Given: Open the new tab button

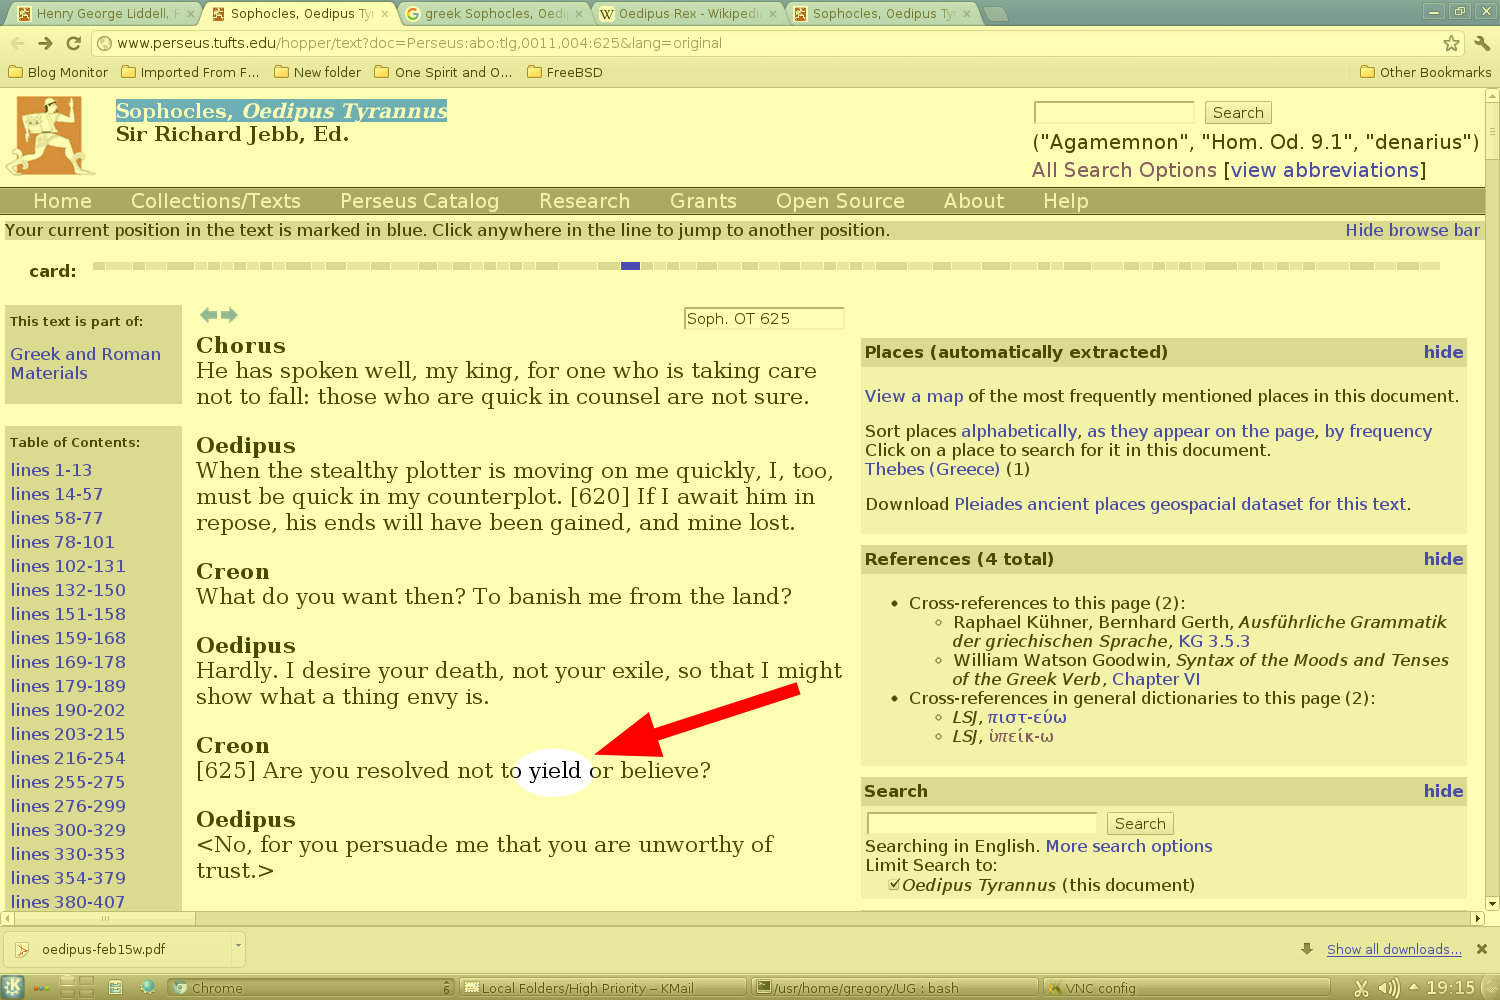Looking at the screenshot, I should [x=995, y=14].
